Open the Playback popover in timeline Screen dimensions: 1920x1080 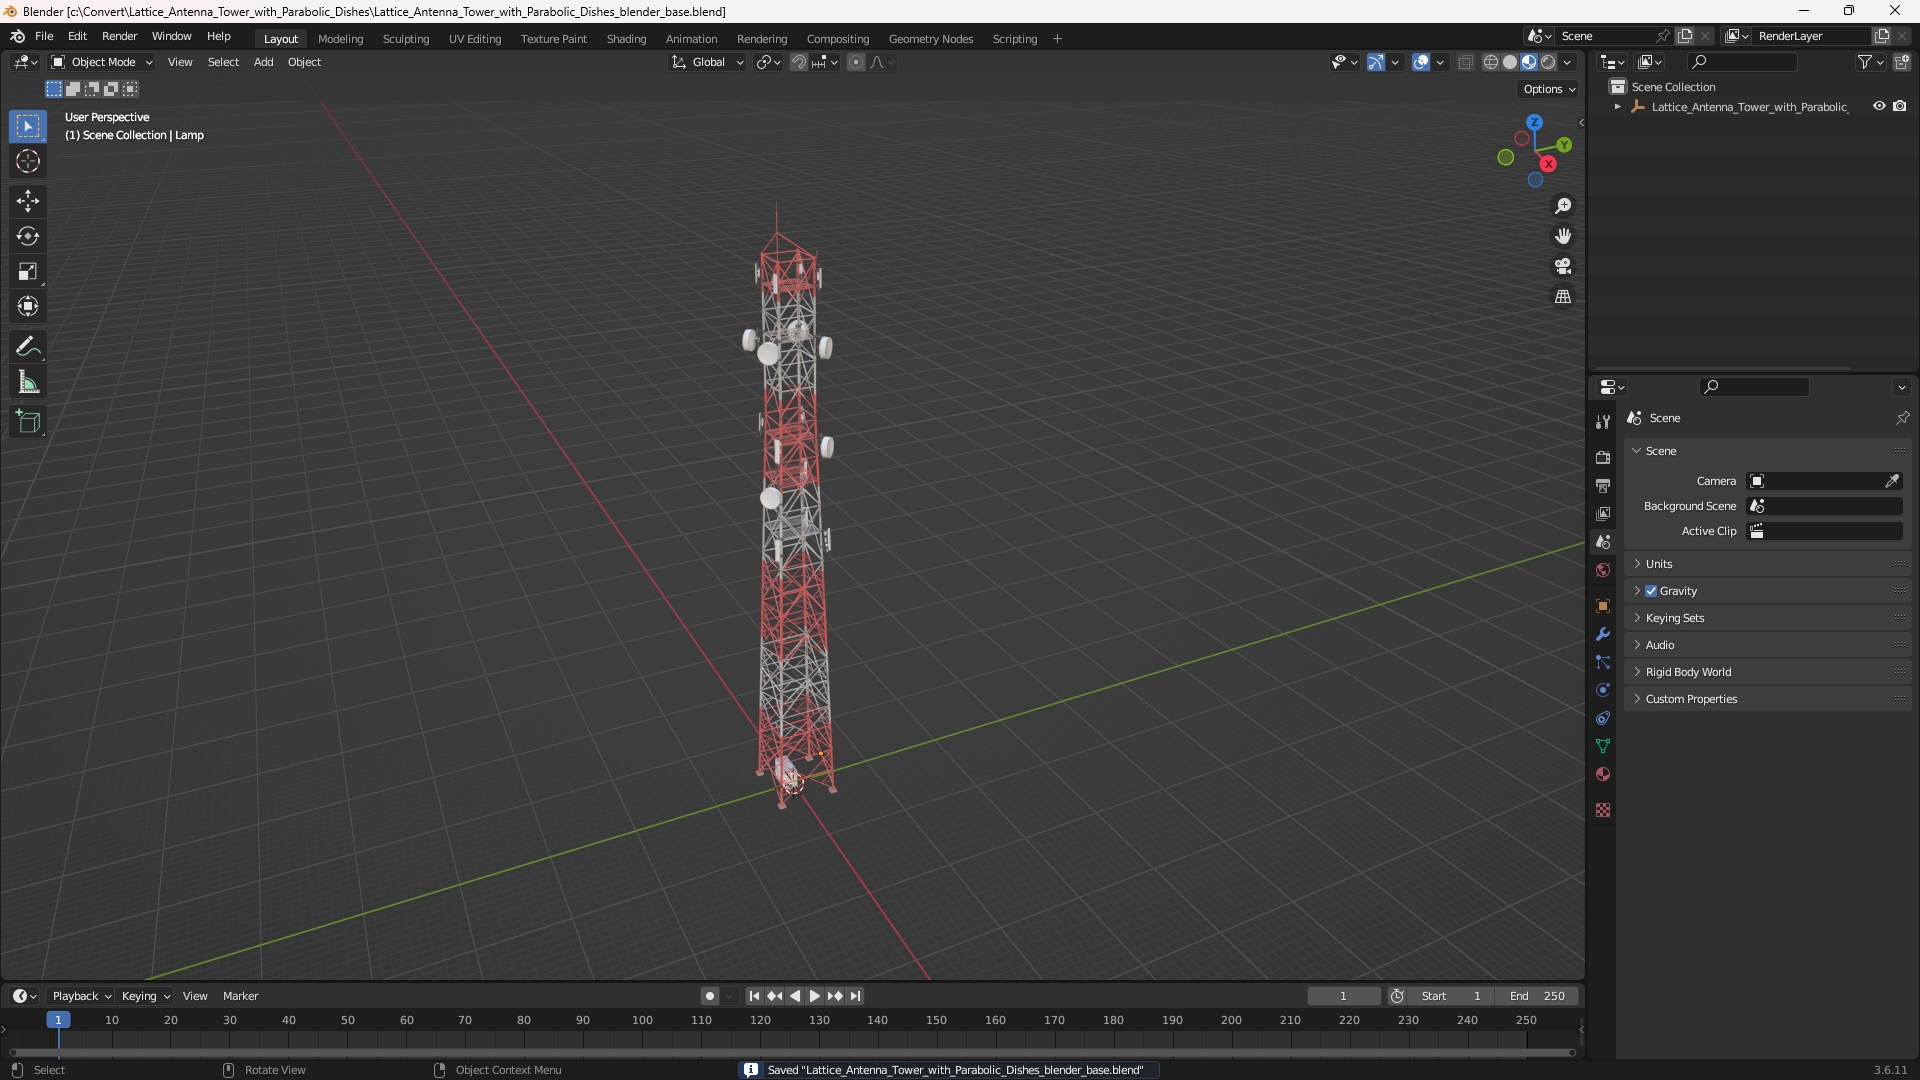tap(81, 996)
